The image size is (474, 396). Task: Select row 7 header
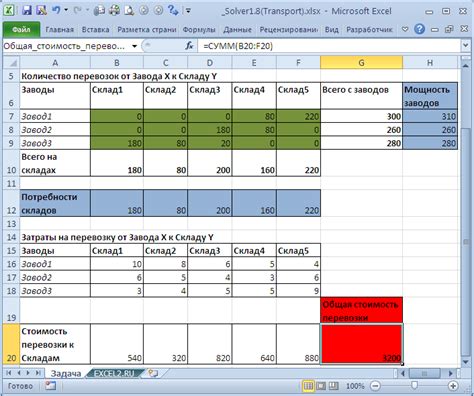[x=11, y=116]
